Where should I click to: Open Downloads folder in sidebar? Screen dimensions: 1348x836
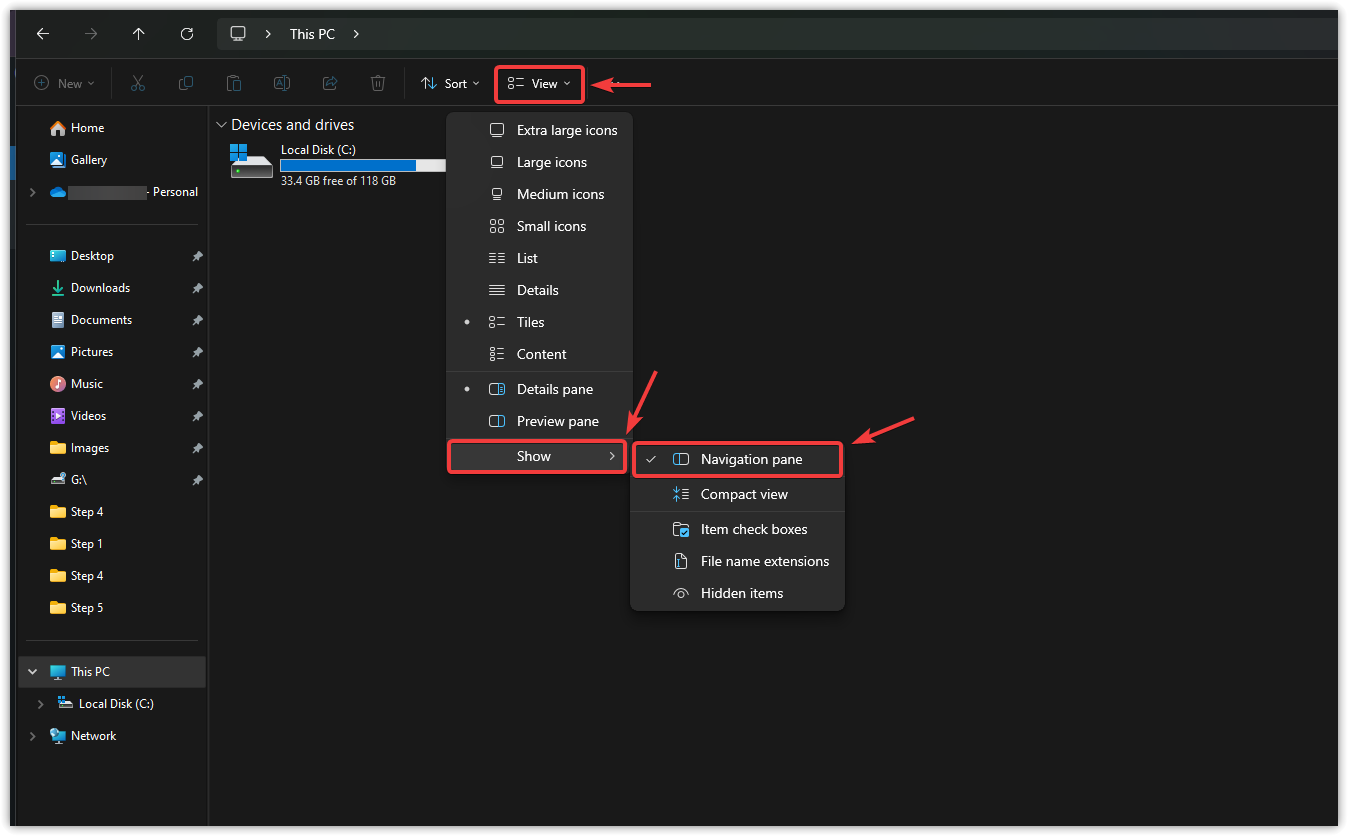(x=100, y=288)
